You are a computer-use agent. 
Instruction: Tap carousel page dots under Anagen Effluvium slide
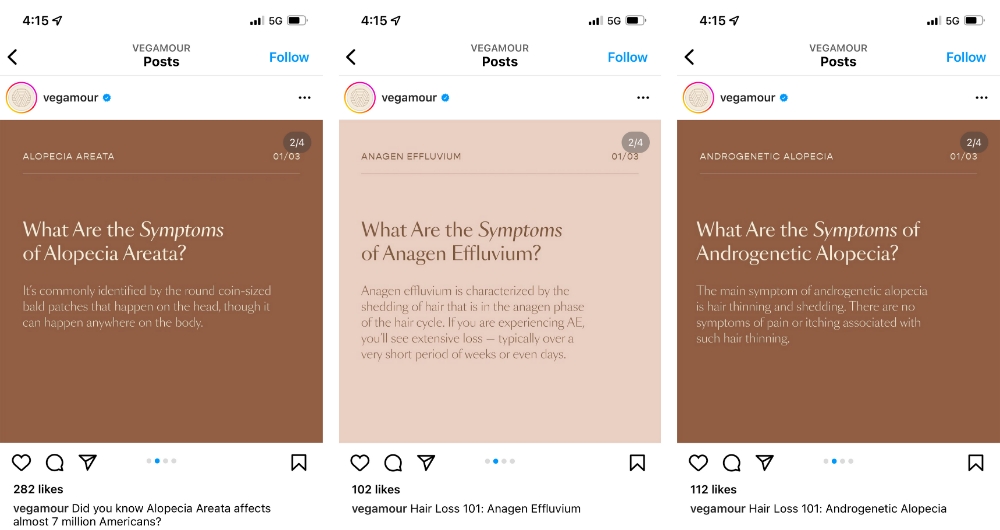(500, 460)
